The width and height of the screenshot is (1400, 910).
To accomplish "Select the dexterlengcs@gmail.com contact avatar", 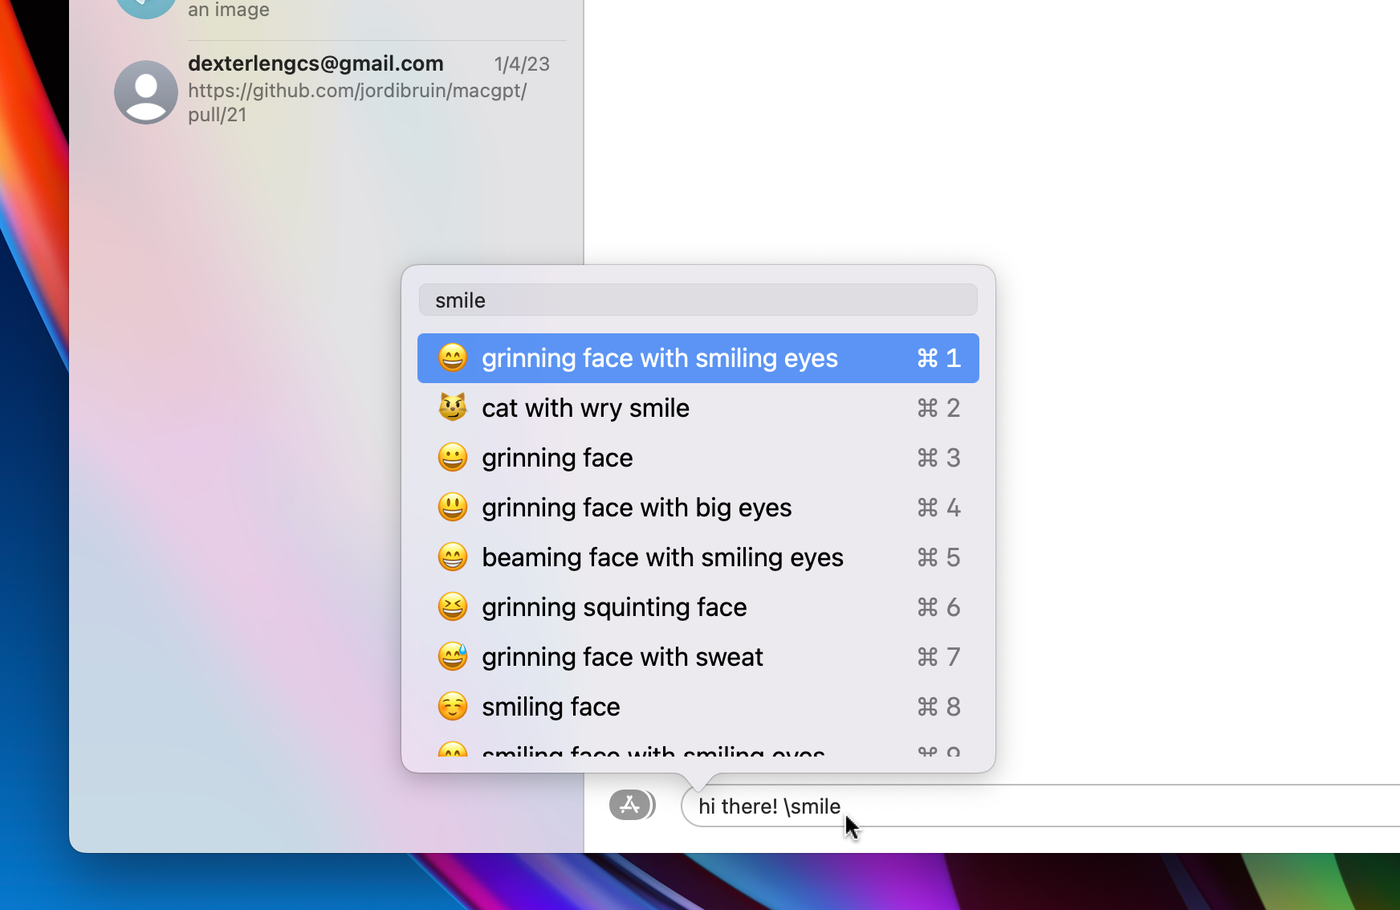I will (146, 92).
